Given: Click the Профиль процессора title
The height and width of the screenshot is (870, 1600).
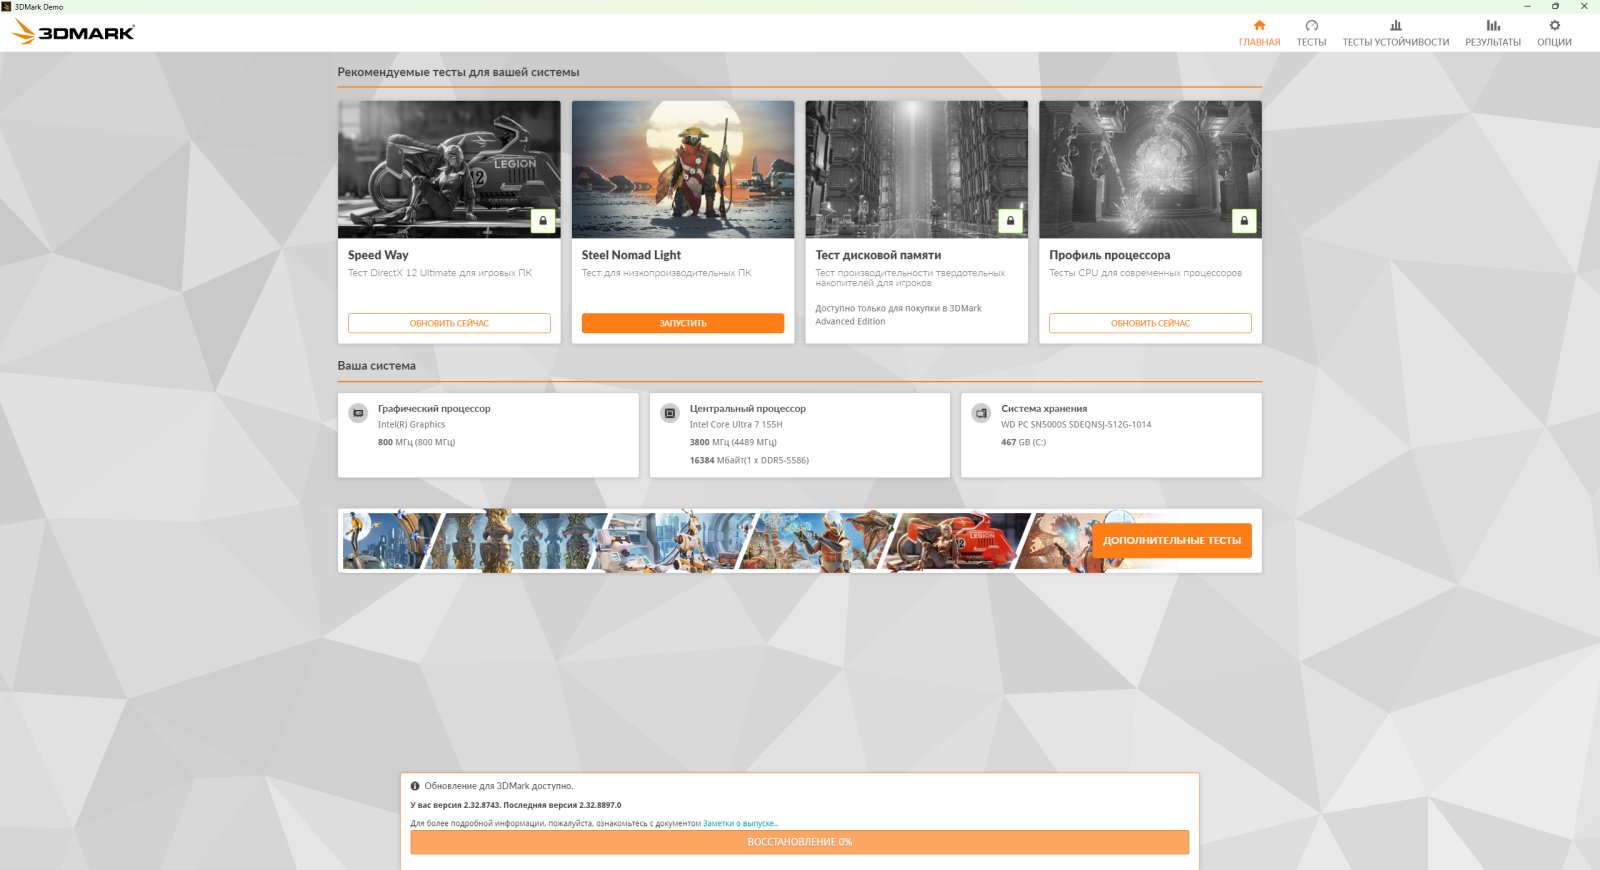Looking at the screenshot, I should point(1109,255).
